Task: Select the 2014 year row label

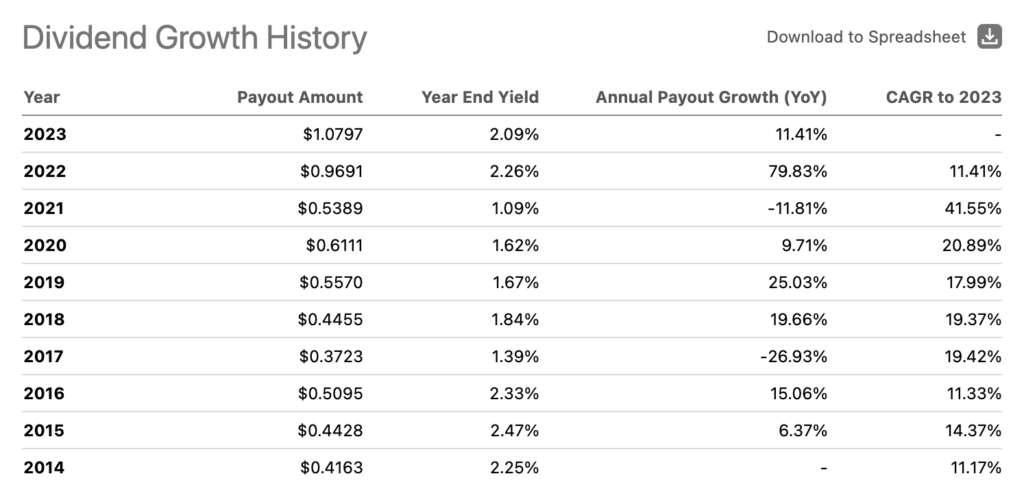Action: pos(45,467)
